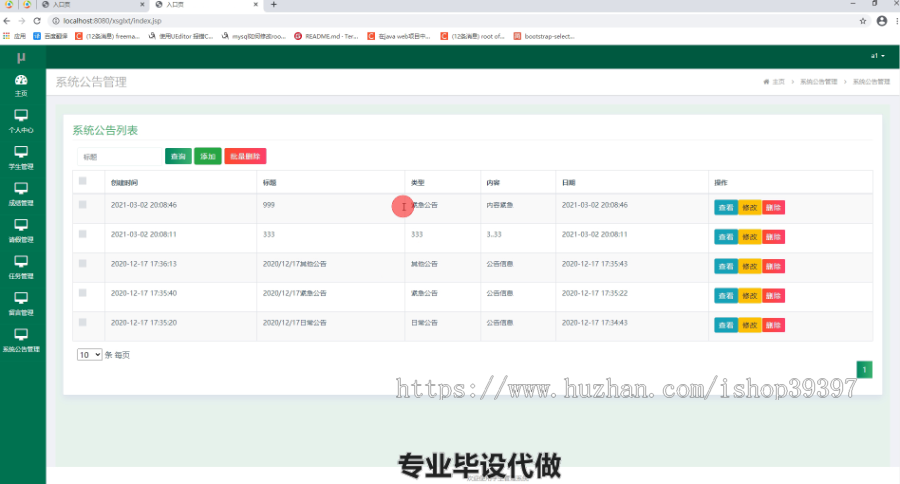Click 删除 for the 333 row
This screenshot has width=900, height=484.
773,237
